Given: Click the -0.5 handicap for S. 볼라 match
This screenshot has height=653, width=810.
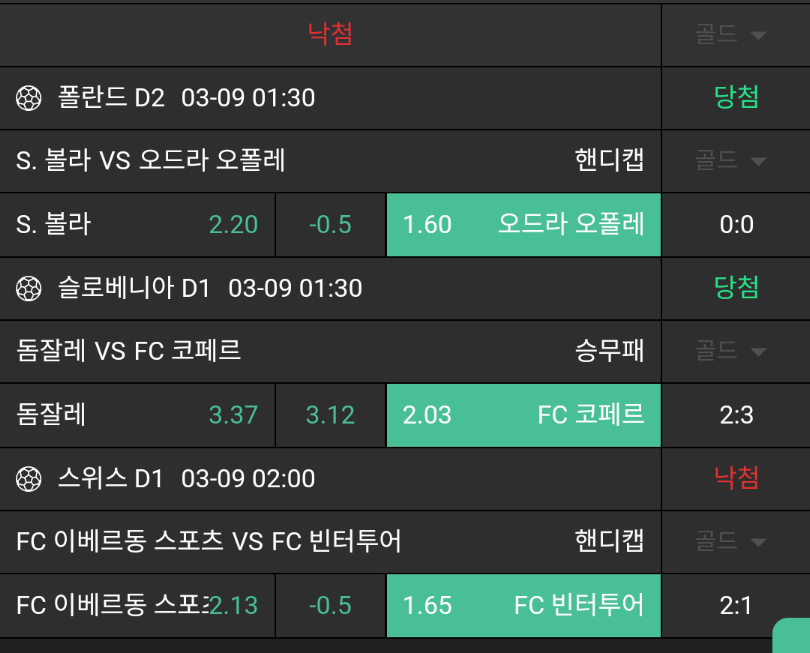Looking at the screenshot, I should coord(331,224).
